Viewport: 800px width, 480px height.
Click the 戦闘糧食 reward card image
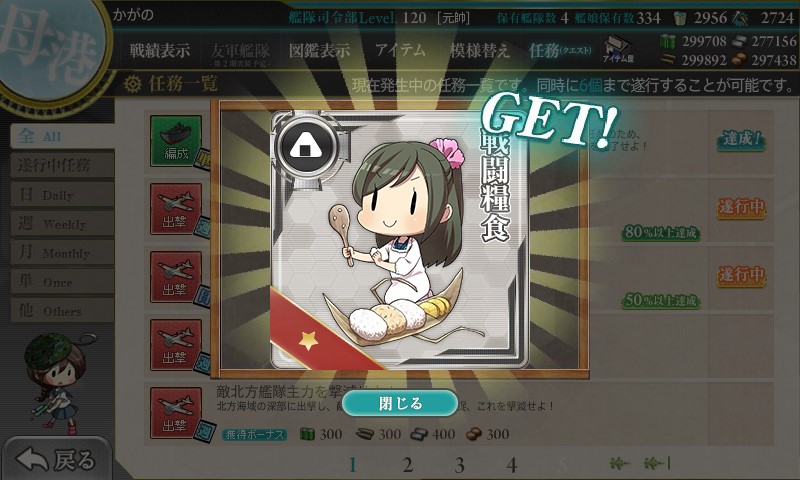(399, 240)
